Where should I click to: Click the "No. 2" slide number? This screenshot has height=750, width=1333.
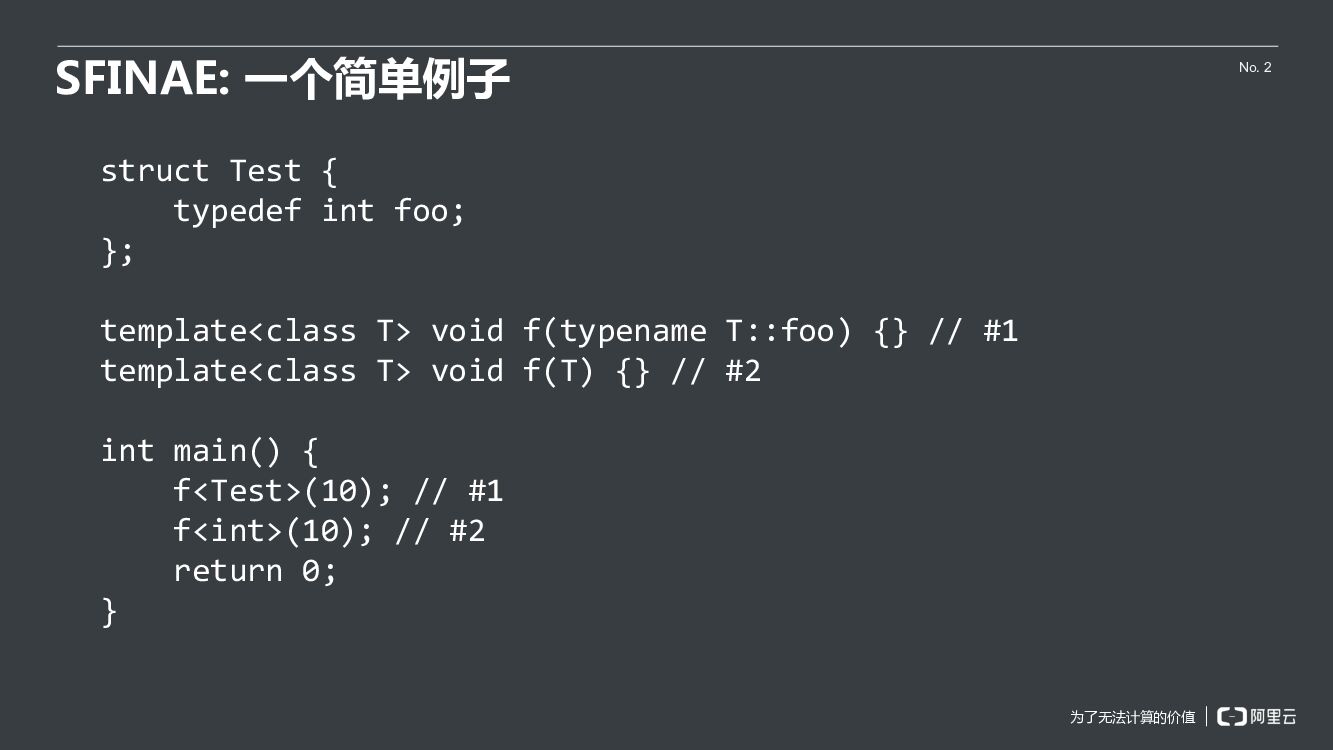click(x=1255, y=67)
